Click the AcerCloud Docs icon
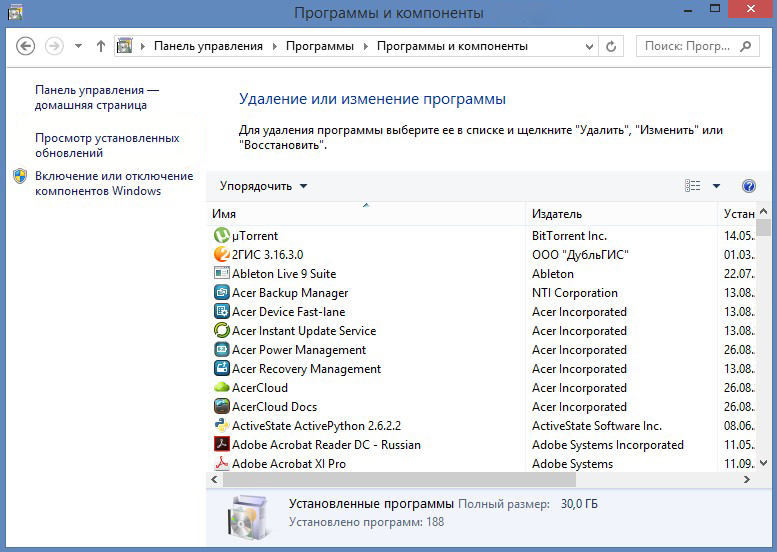This screenshot has height=552, width=777. 222,406
